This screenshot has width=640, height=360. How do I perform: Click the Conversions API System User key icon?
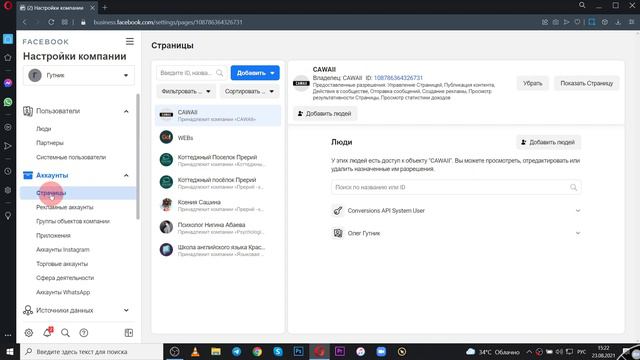coord(338,211)
